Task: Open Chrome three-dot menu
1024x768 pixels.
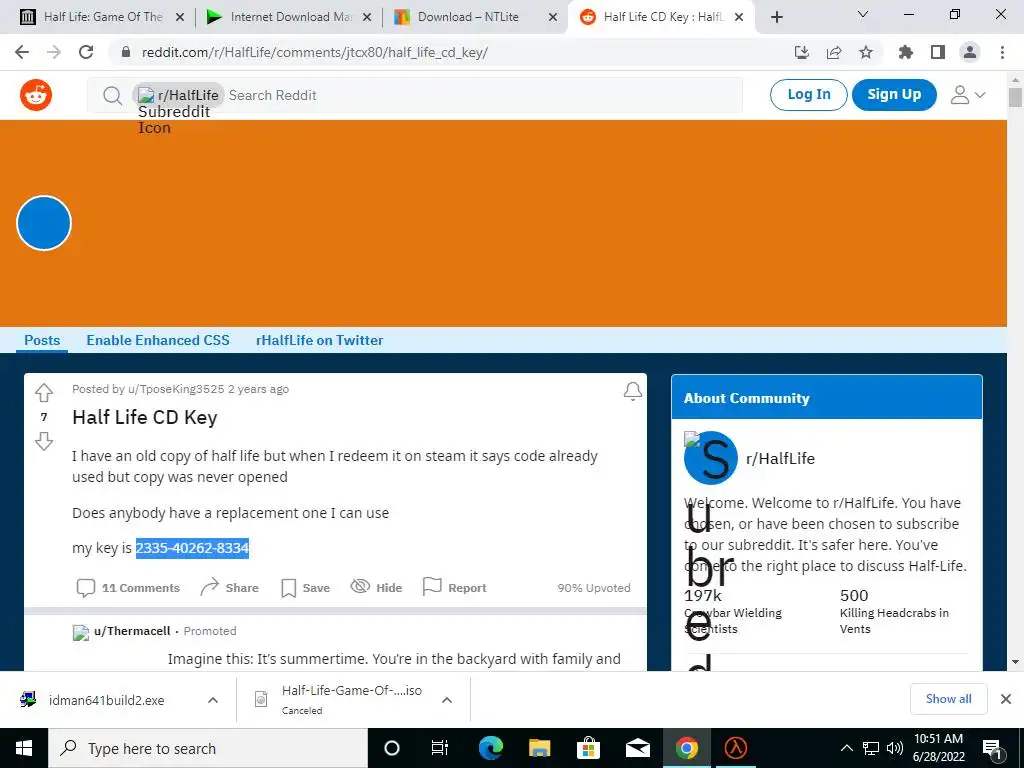Action: (1002, 52)
